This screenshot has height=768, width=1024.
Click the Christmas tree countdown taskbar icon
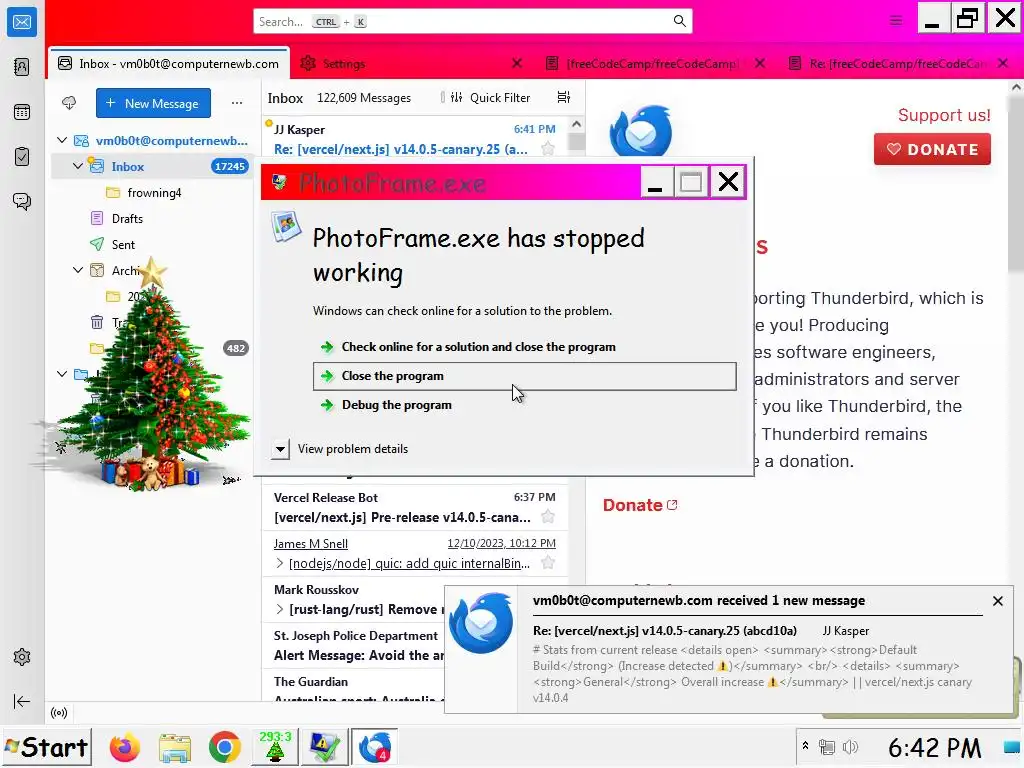(275, 747)
